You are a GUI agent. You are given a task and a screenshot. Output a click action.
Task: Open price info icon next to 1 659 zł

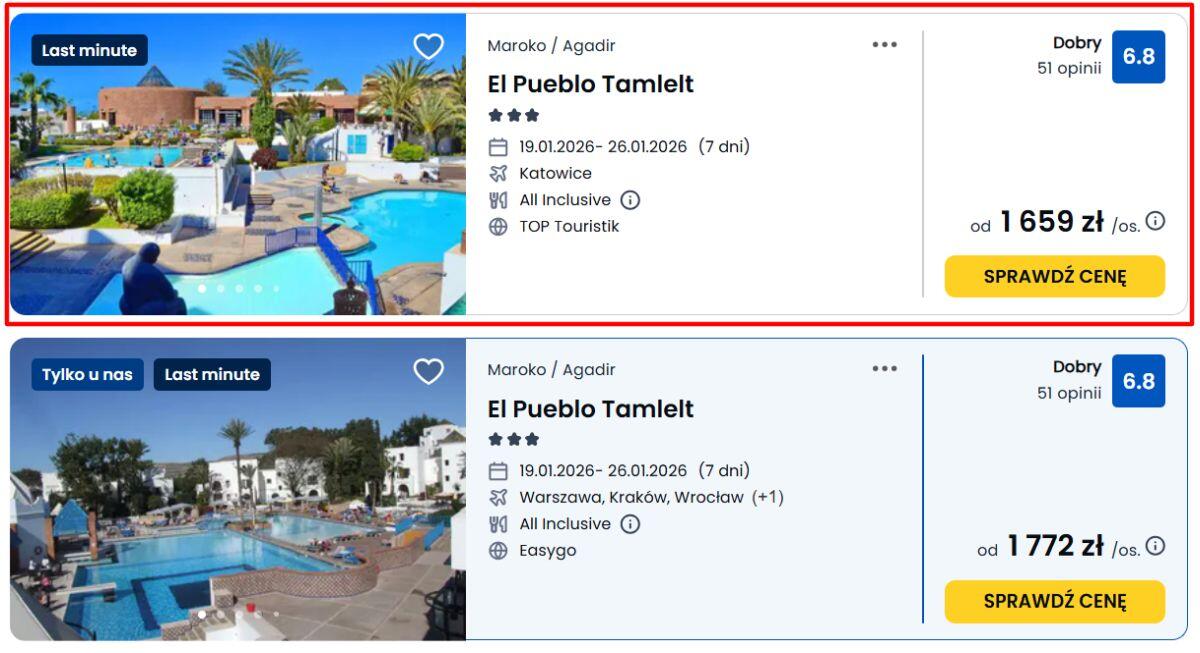click(x=1155, y=221)
